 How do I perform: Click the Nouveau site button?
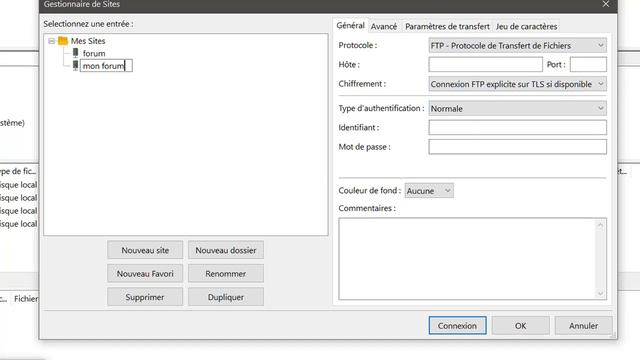coord(145,250)
